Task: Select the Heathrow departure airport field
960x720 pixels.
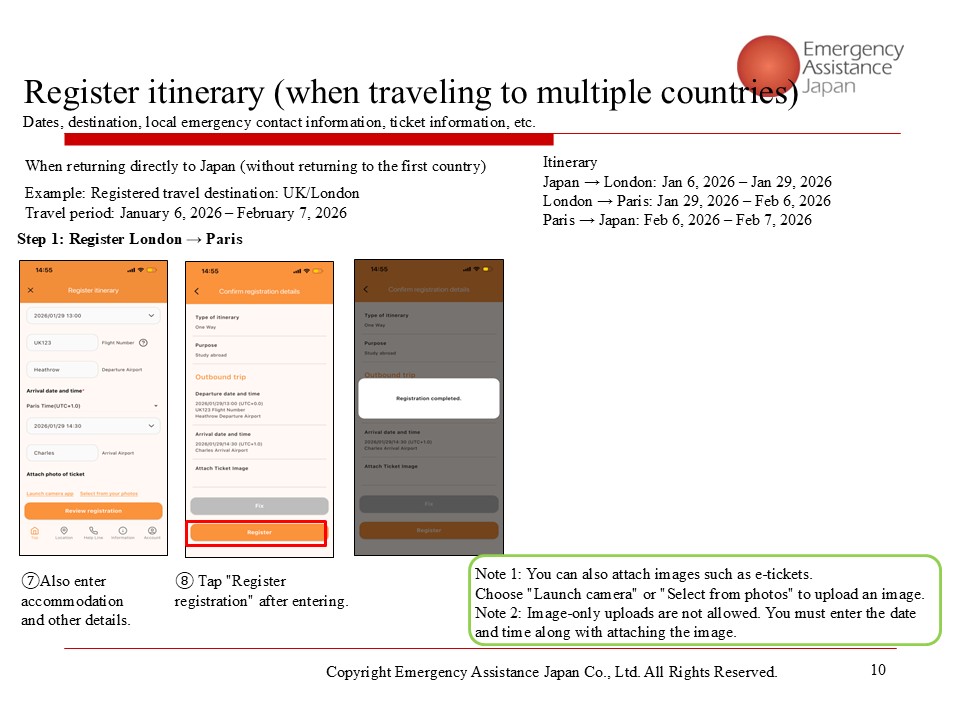Action: point(61,369)
